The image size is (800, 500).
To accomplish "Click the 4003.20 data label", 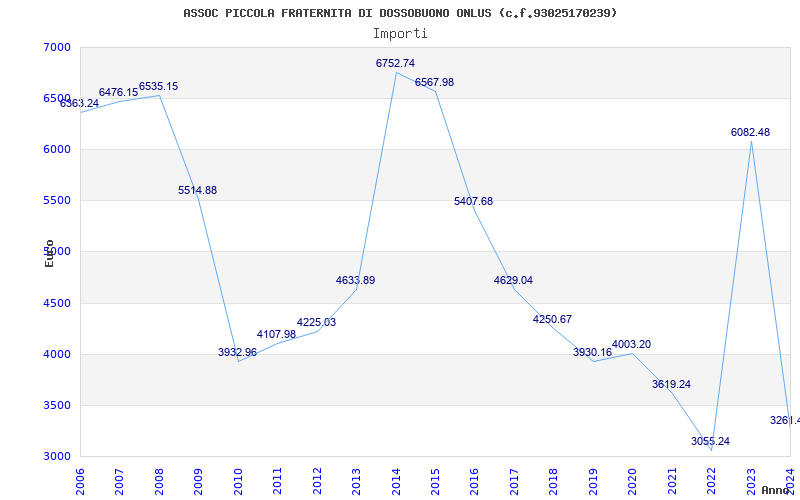I will click(x=632, y=344).
